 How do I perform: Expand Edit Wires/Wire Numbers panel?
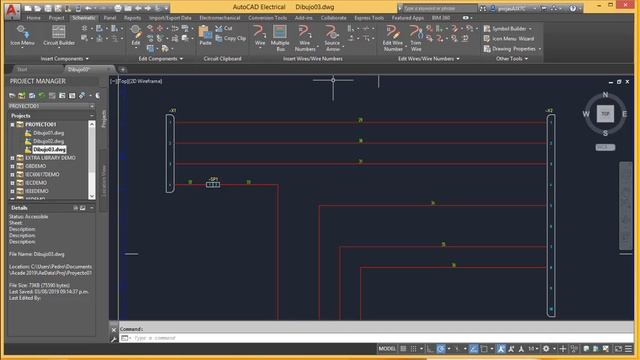pos(429,59)
